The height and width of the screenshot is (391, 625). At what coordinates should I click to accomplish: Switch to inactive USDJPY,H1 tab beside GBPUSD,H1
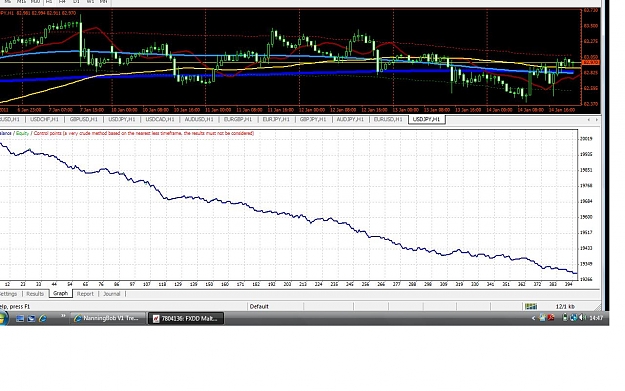pos(122,119)
